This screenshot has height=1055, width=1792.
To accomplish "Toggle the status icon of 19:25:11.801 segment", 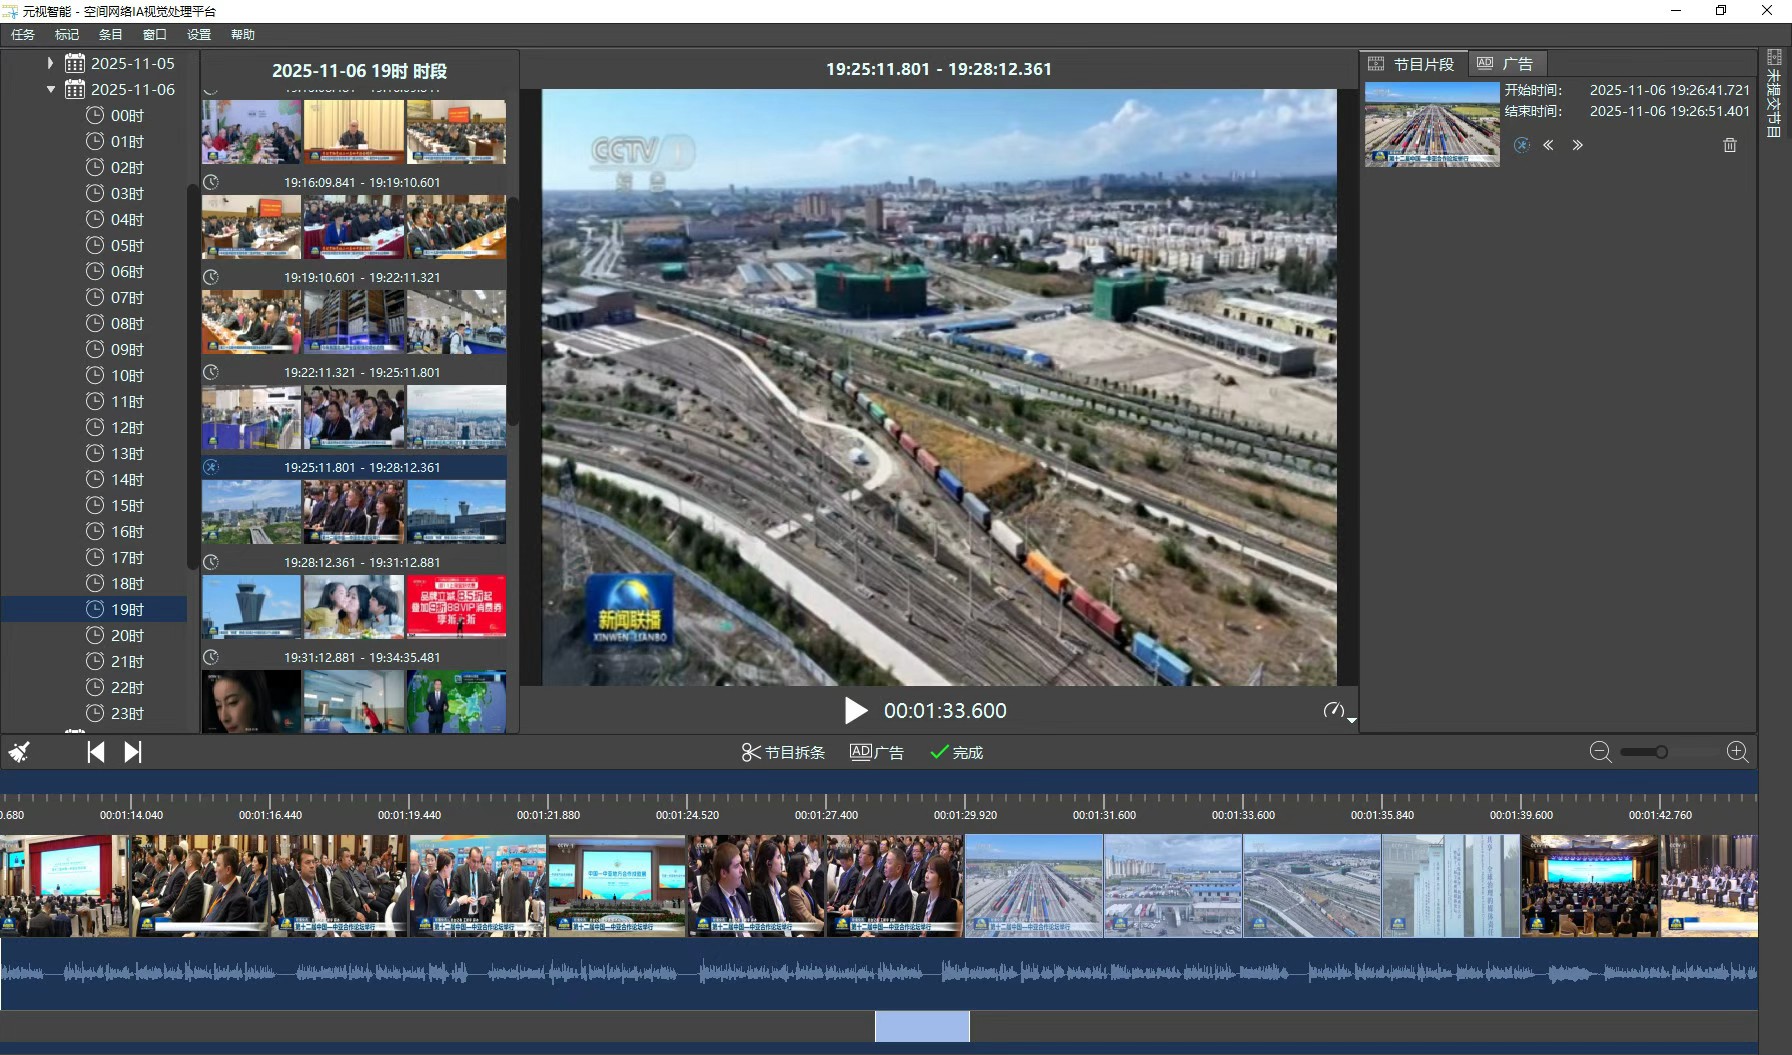I will (x=211, y=467).
